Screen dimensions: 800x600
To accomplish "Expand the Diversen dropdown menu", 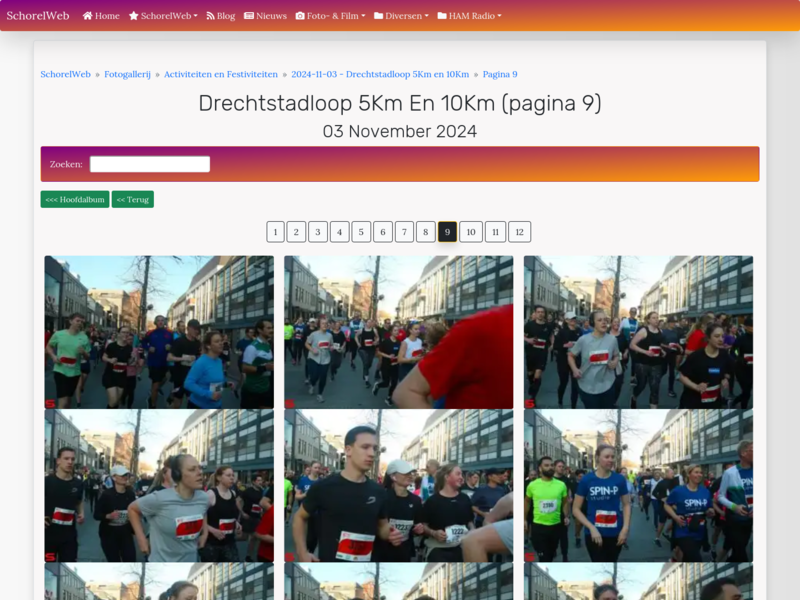I will click(402, 16).
